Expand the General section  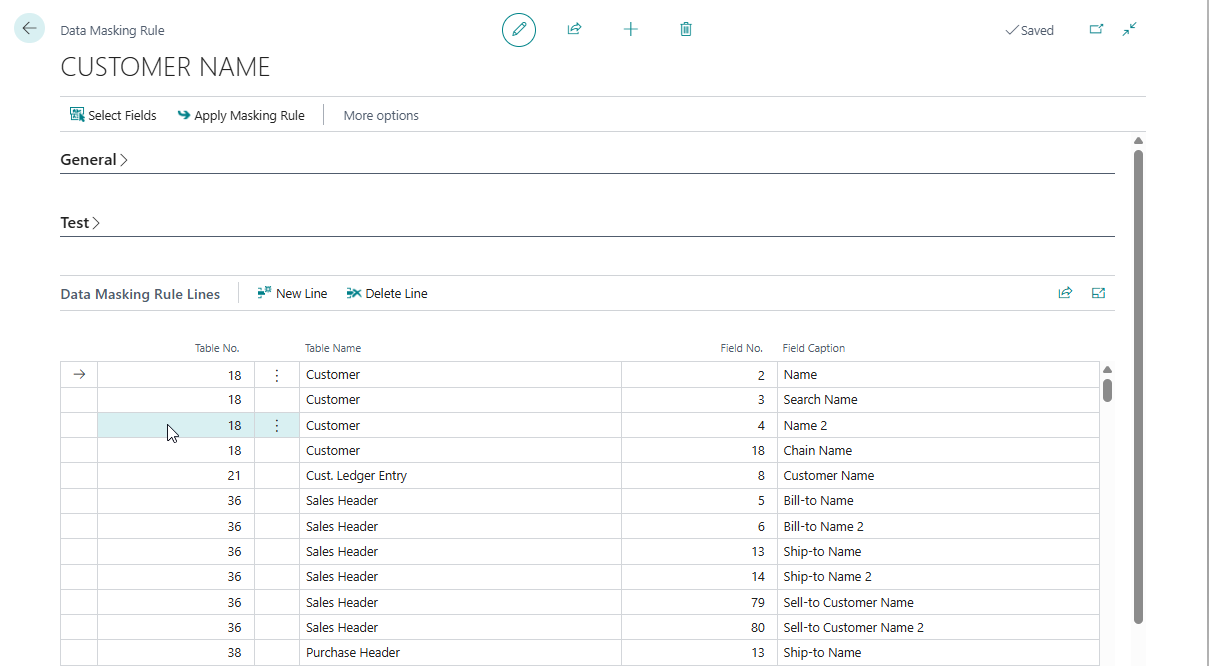click(x=94, y=159)
